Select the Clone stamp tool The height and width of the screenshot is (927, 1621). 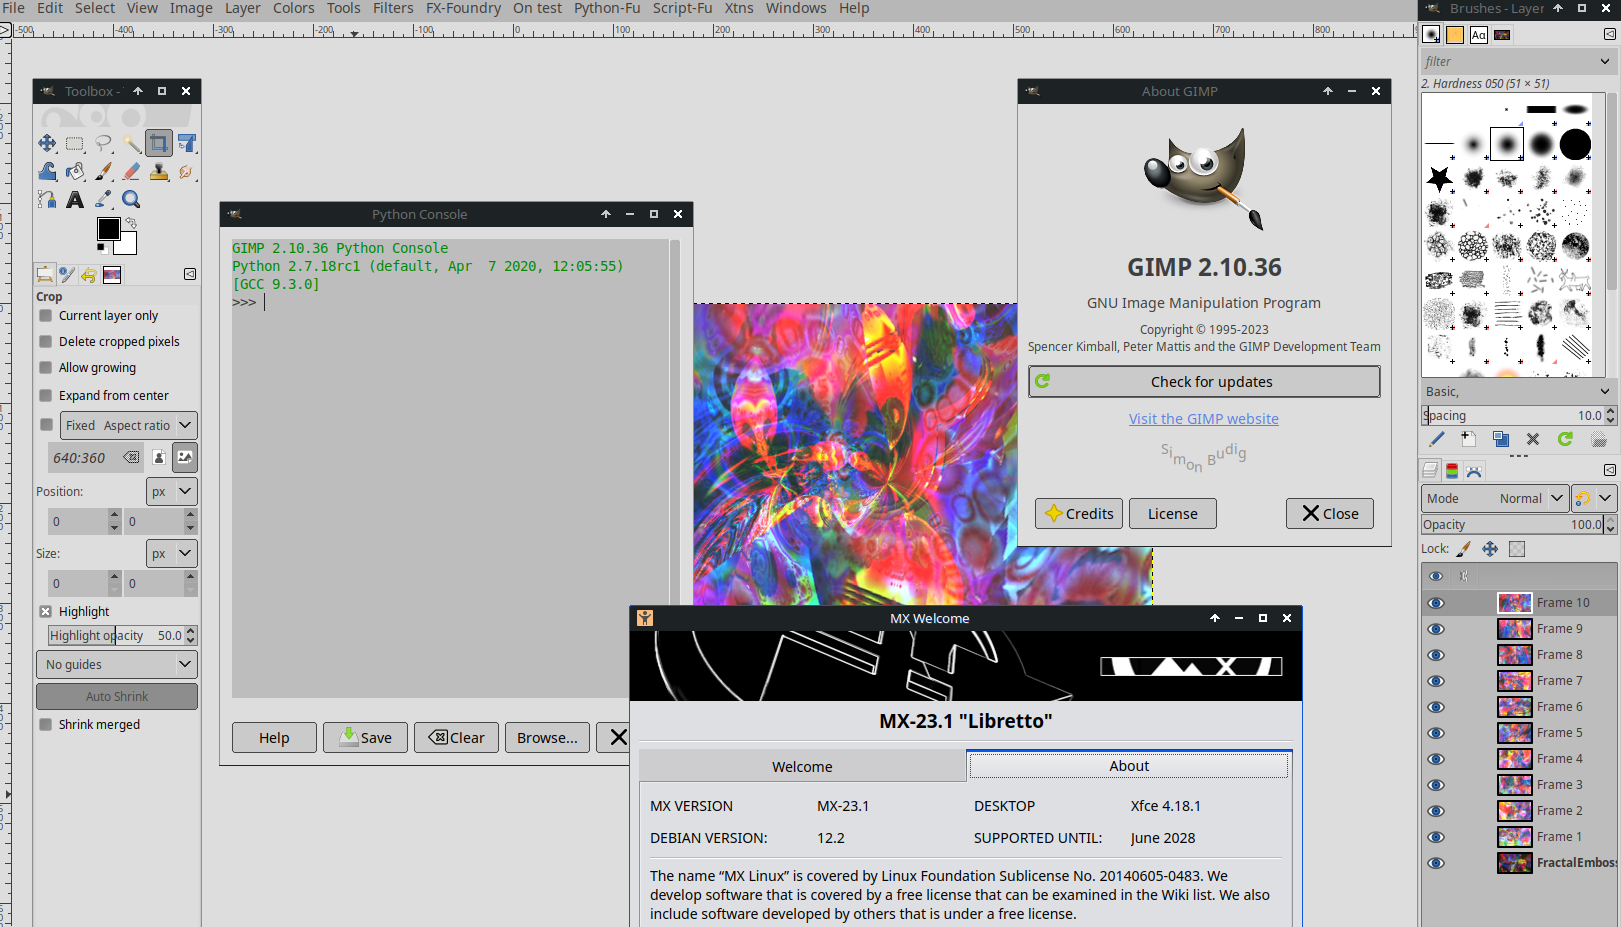tap(159, 171)
